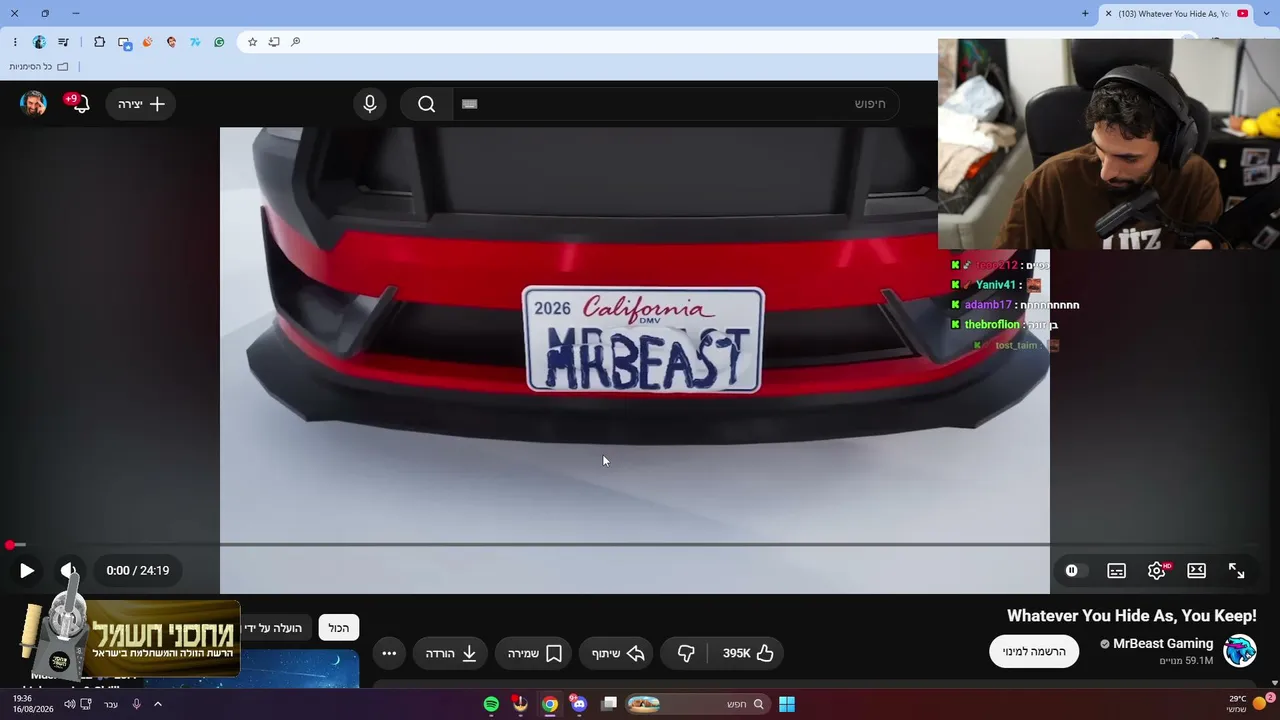Mute the video with the speaker icon
This screenshot has height=720, width=1280.
68,571
